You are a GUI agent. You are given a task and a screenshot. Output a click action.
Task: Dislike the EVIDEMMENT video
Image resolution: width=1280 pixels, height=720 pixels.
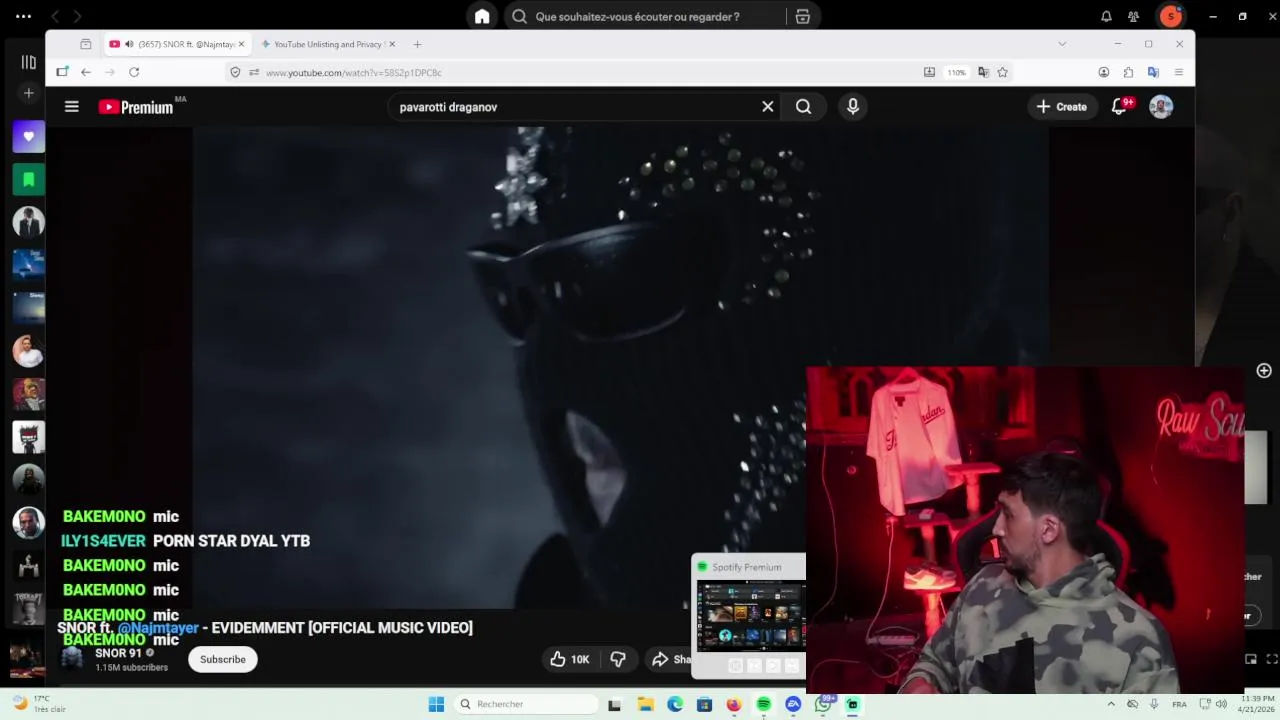[618, 659]
